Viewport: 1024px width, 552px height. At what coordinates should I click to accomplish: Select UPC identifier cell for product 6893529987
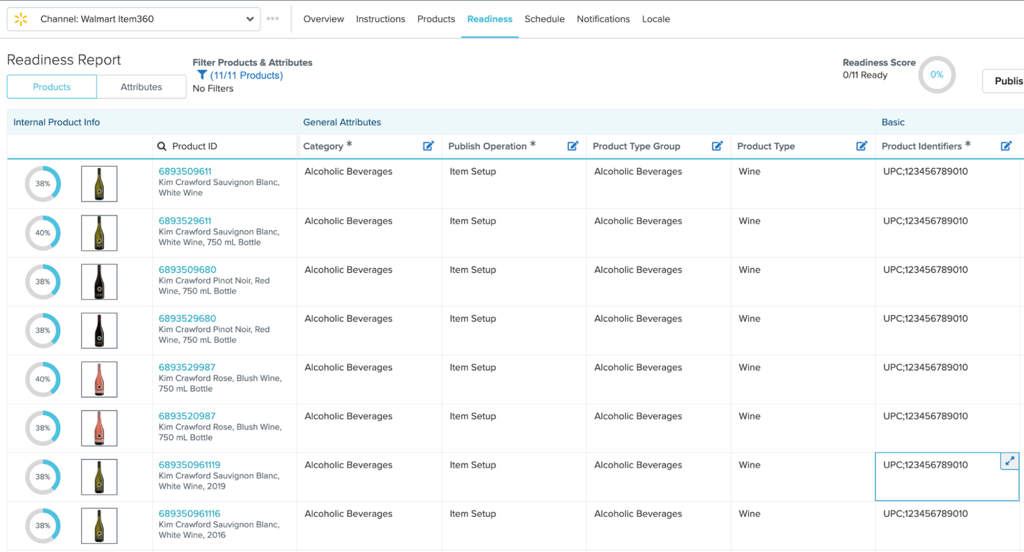coord(948,380)
